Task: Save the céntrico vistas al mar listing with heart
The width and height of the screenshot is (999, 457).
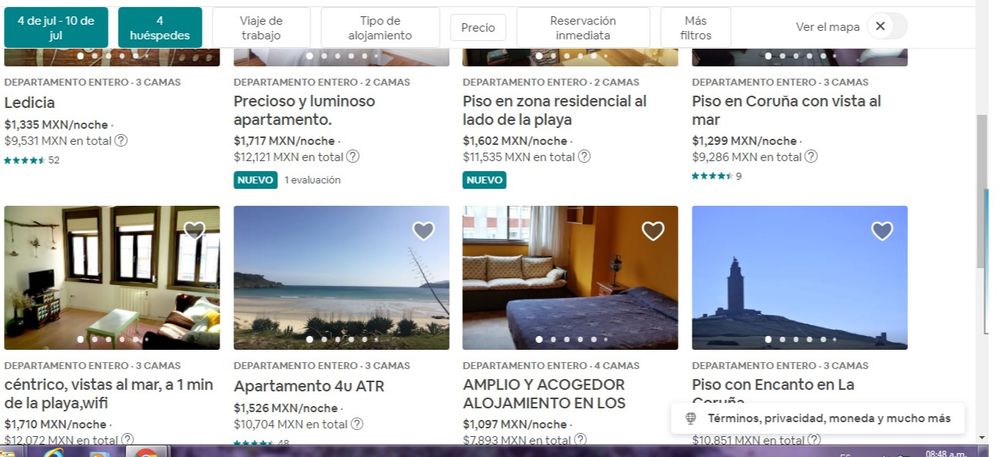Action: tap(194, 231)
